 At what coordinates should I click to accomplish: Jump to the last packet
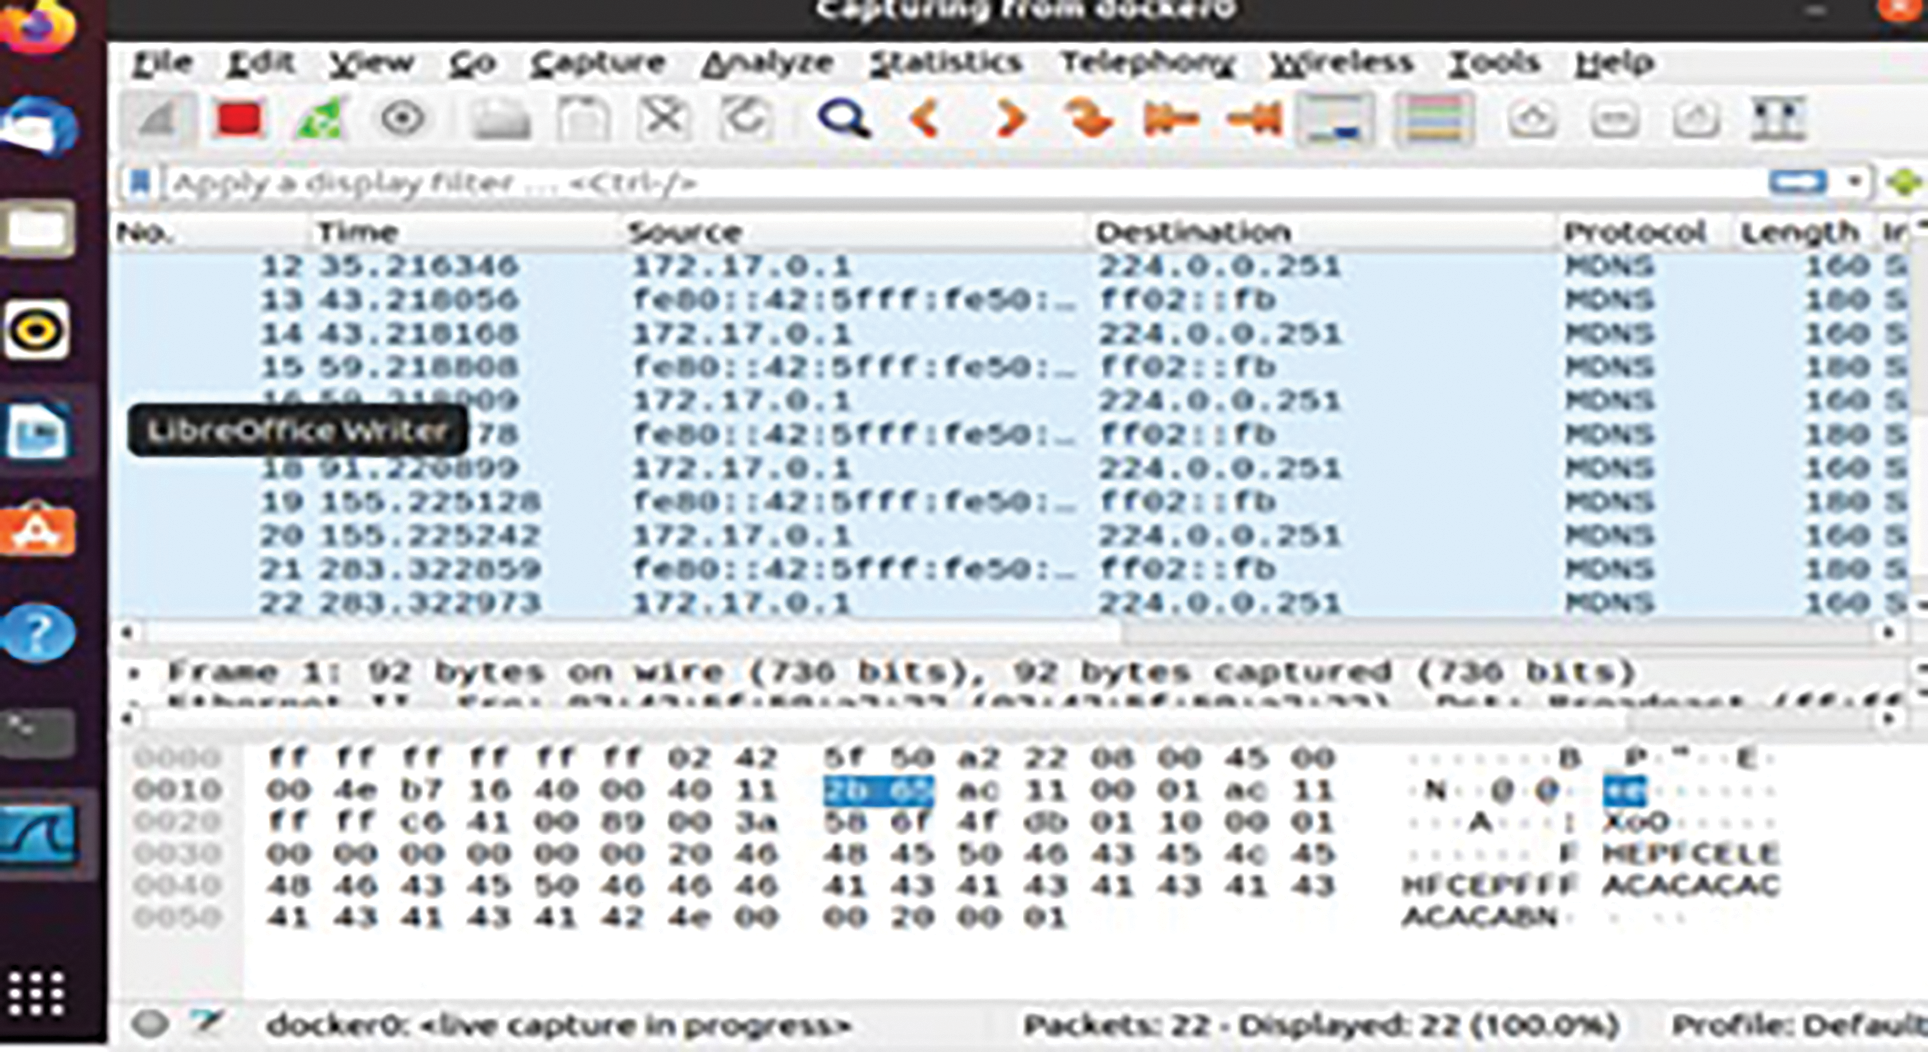click(x=1254, y=120)
